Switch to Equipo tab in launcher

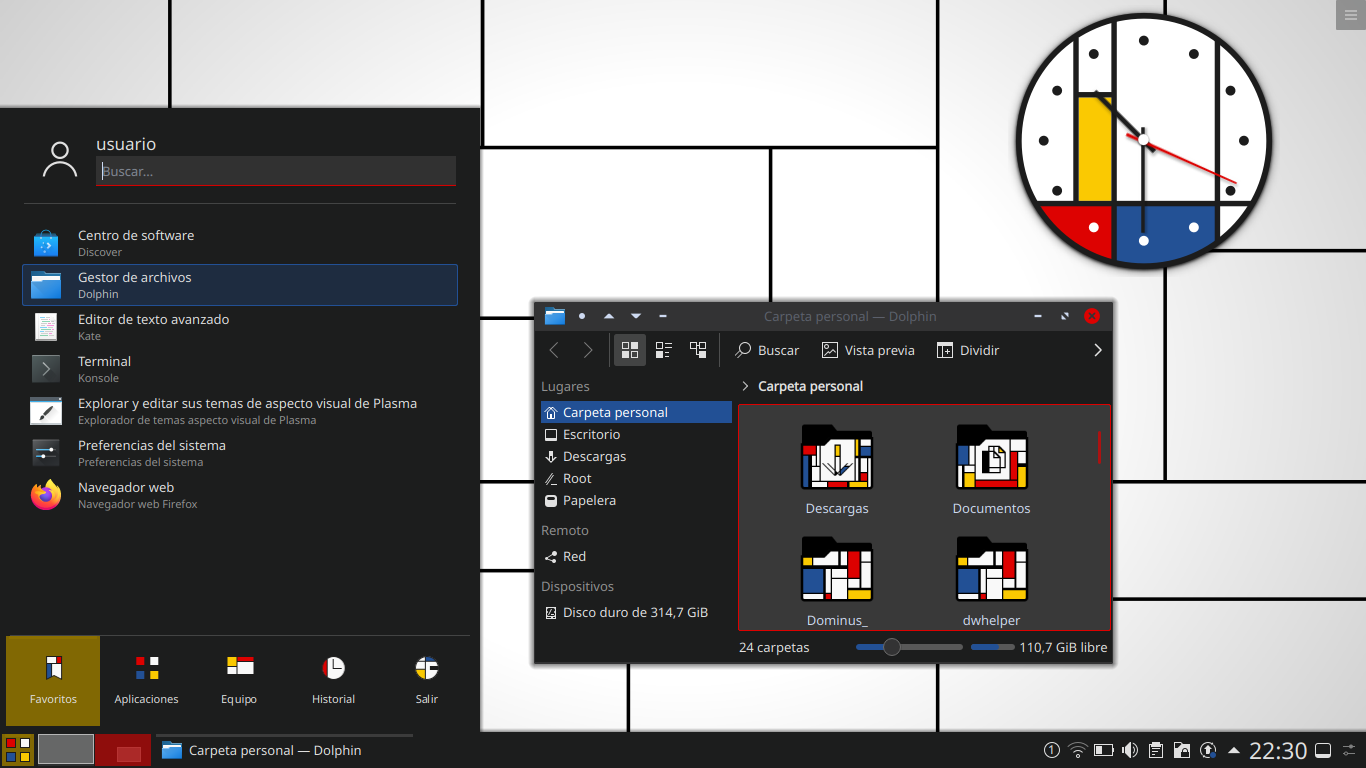point(240,680)
